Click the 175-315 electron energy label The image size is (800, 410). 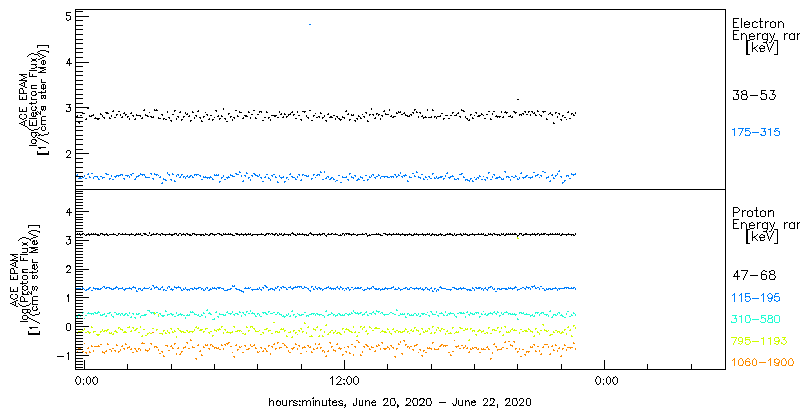(756, 133)
